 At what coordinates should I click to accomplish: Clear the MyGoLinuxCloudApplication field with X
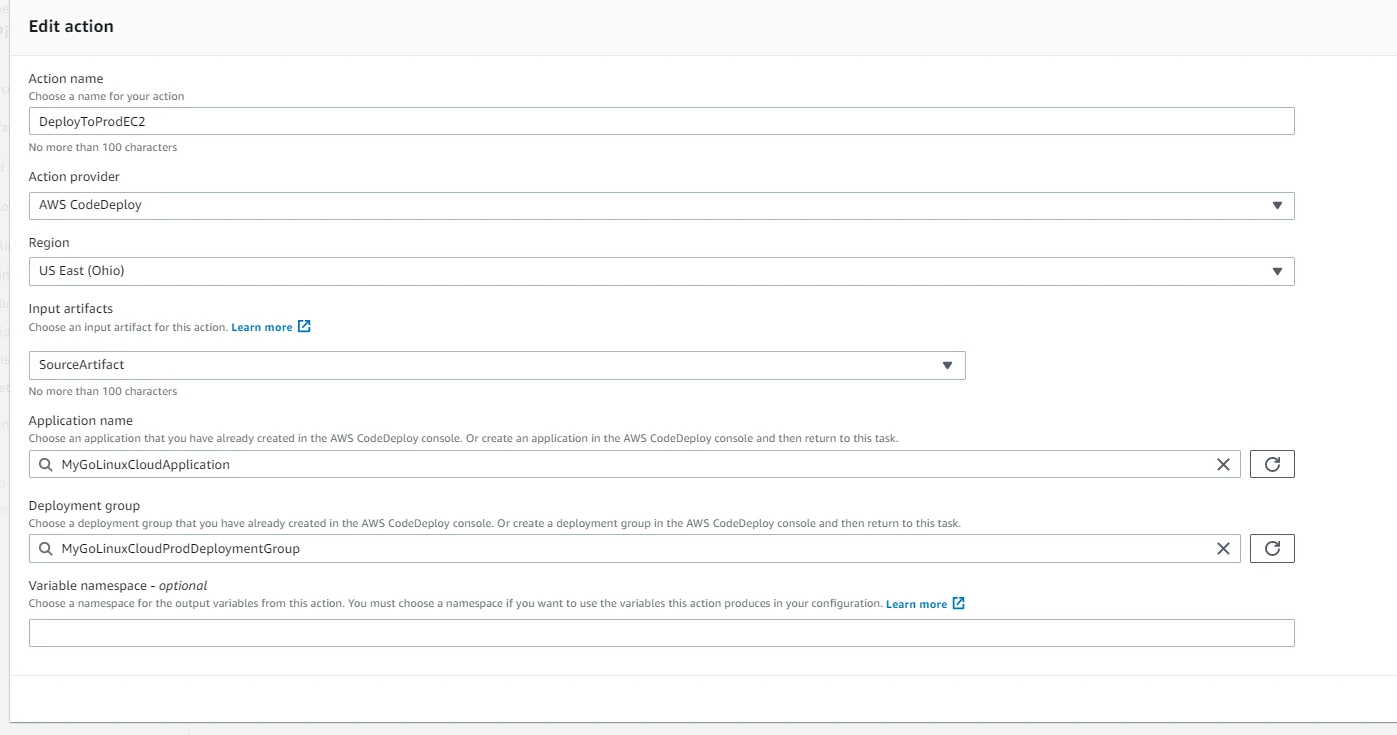1223,464
